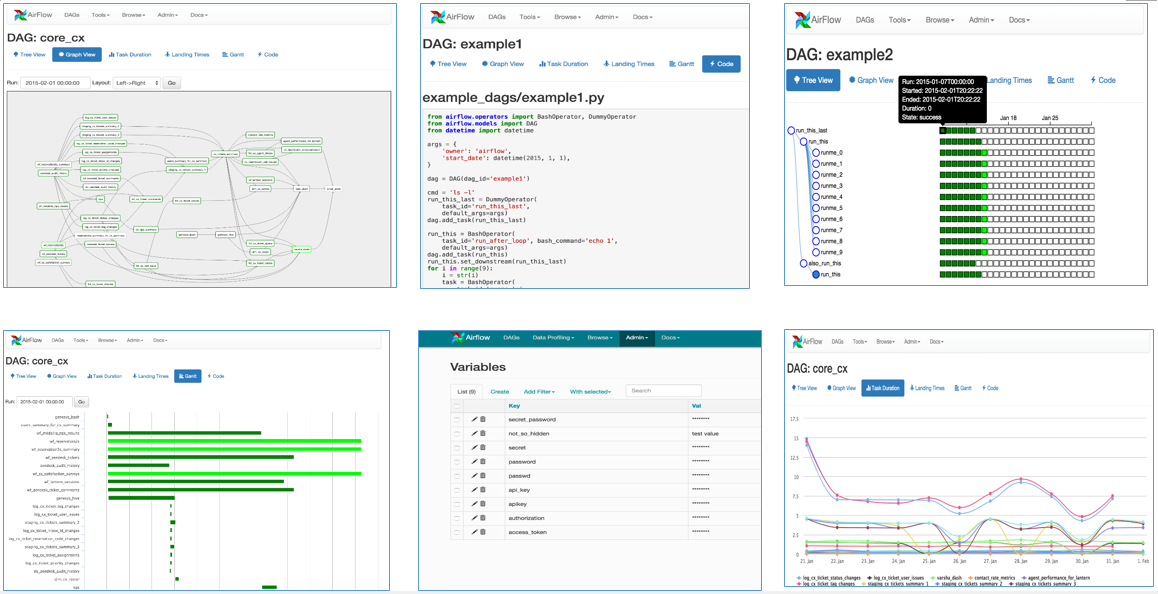Tick the checkbox for the passwd row
This screenshot has width=1158, height=594.
[x=456, y=475]
